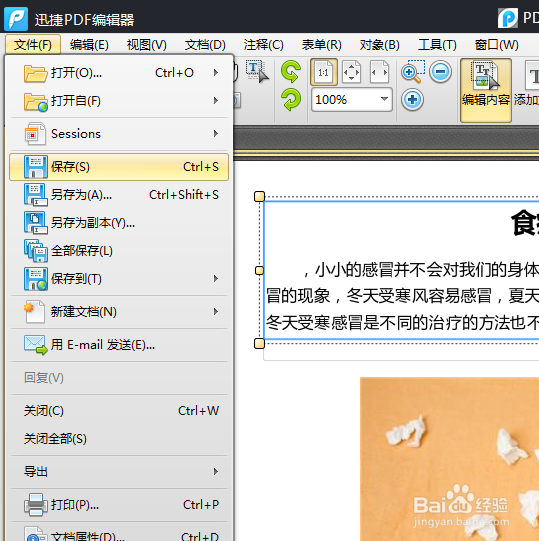Select the marquee zoom tool
539x541 pixels.
(413, 71)
